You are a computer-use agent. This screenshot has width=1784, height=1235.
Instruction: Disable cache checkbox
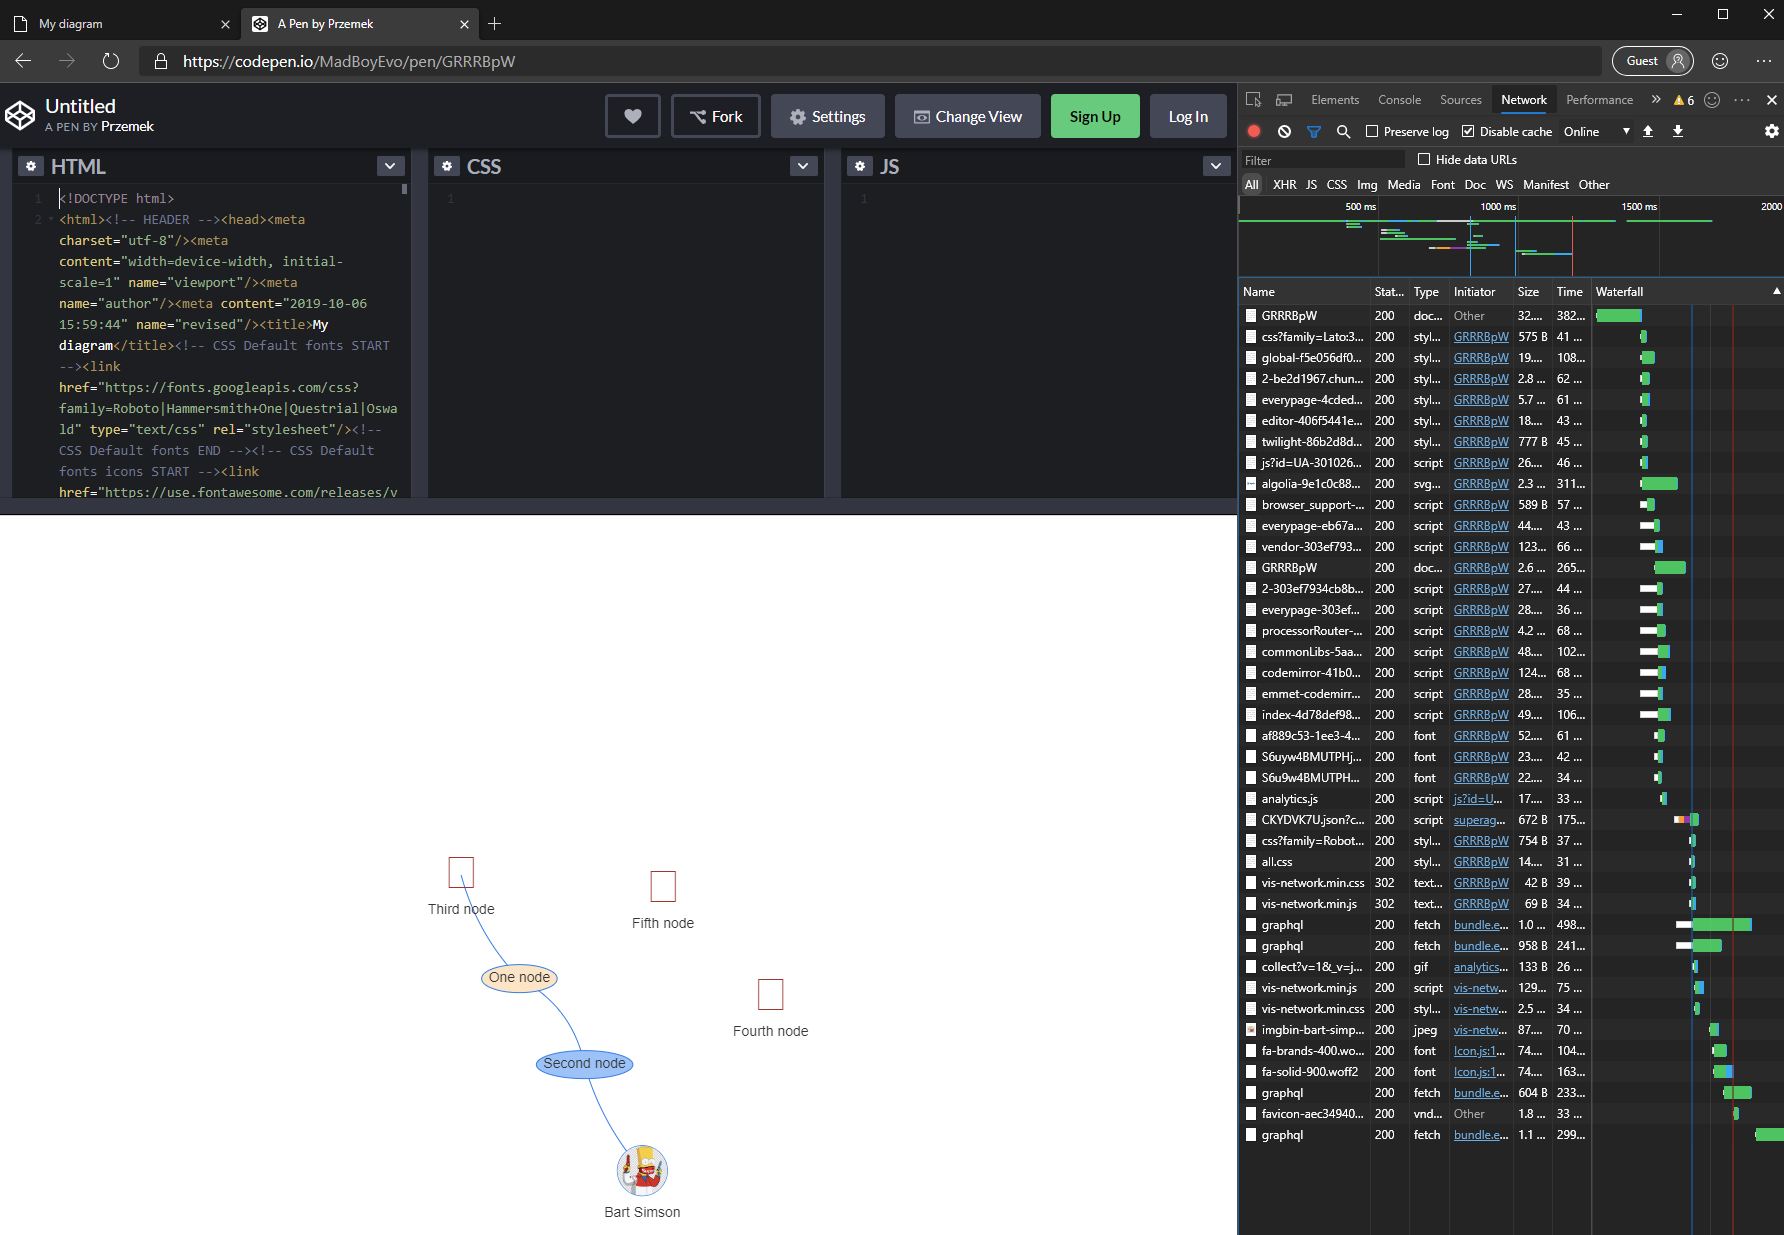coord(1467,131)
